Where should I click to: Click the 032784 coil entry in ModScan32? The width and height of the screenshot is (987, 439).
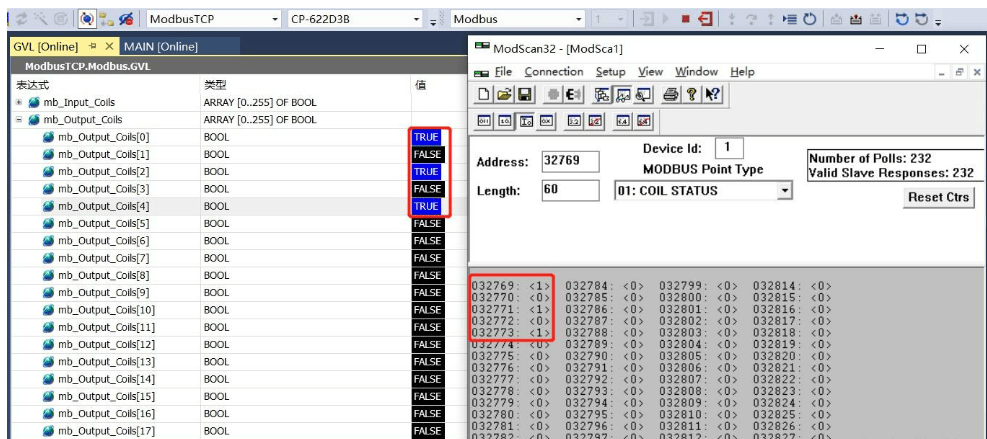(x=605, y=286)
